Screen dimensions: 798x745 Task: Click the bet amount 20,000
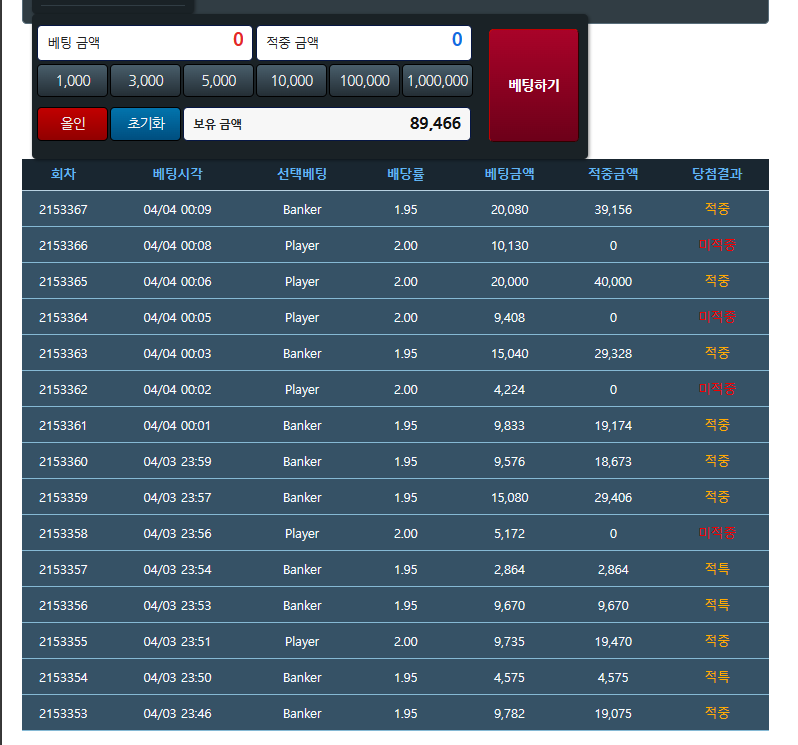point(509,282)
